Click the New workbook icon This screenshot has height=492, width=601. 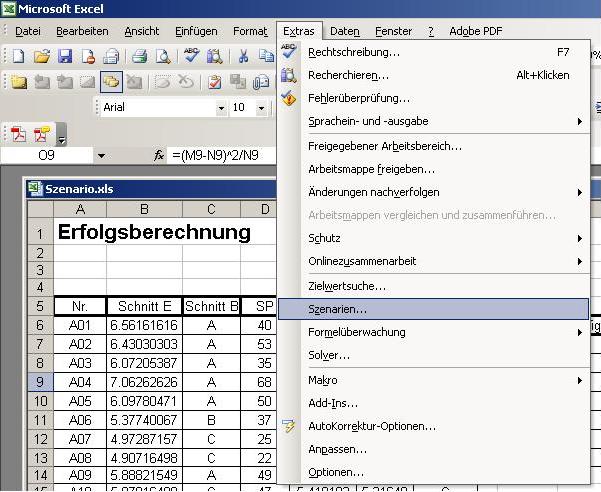pos(20,56)
